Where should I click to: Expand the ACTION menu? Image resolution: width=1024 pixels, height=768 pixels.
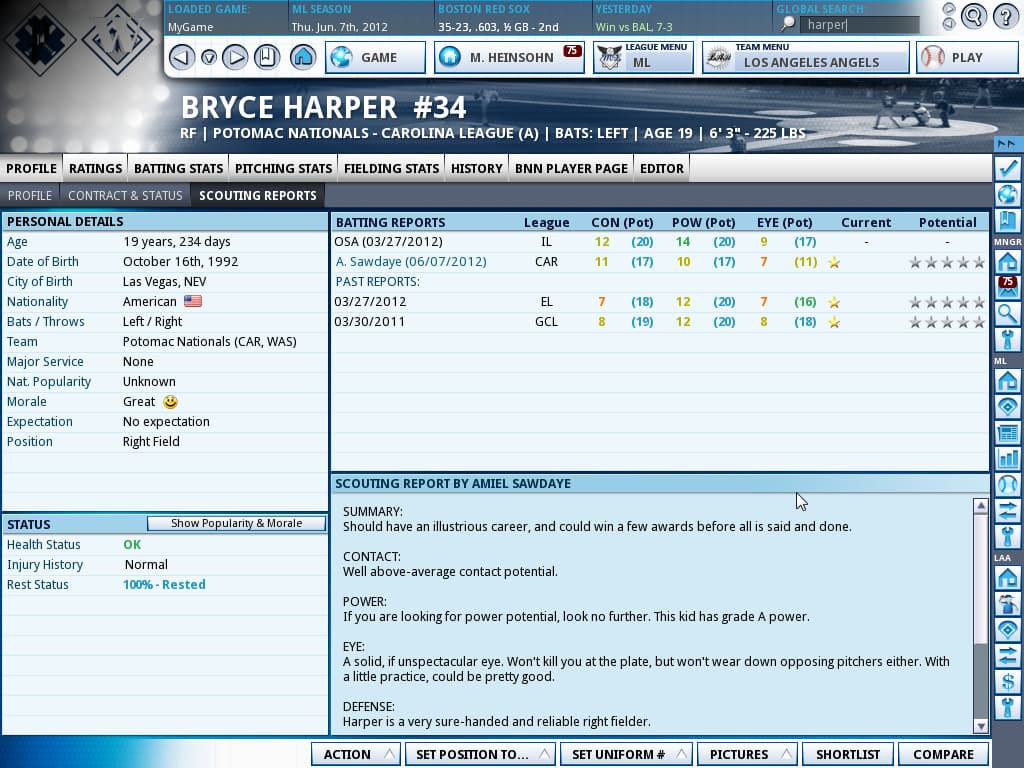coord(356,754)
